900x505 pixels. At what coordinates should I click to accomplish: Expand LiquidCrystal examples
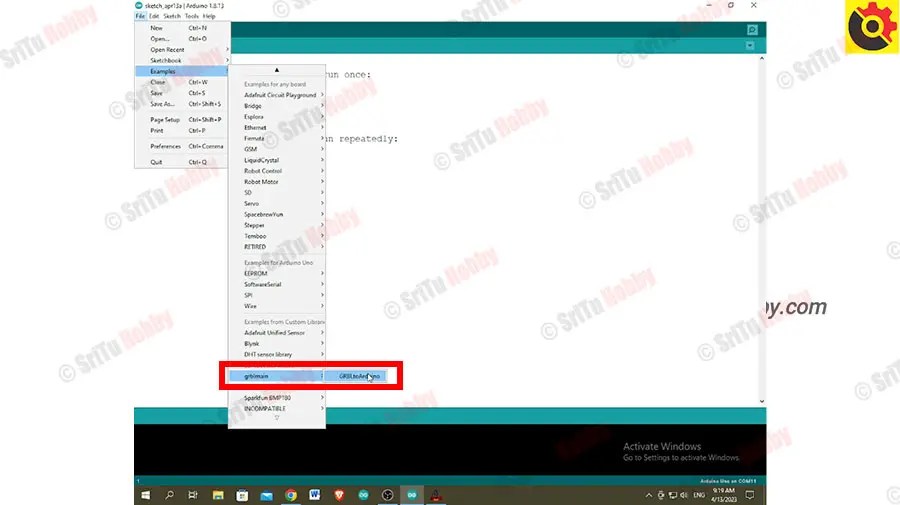tap(277, 160)
